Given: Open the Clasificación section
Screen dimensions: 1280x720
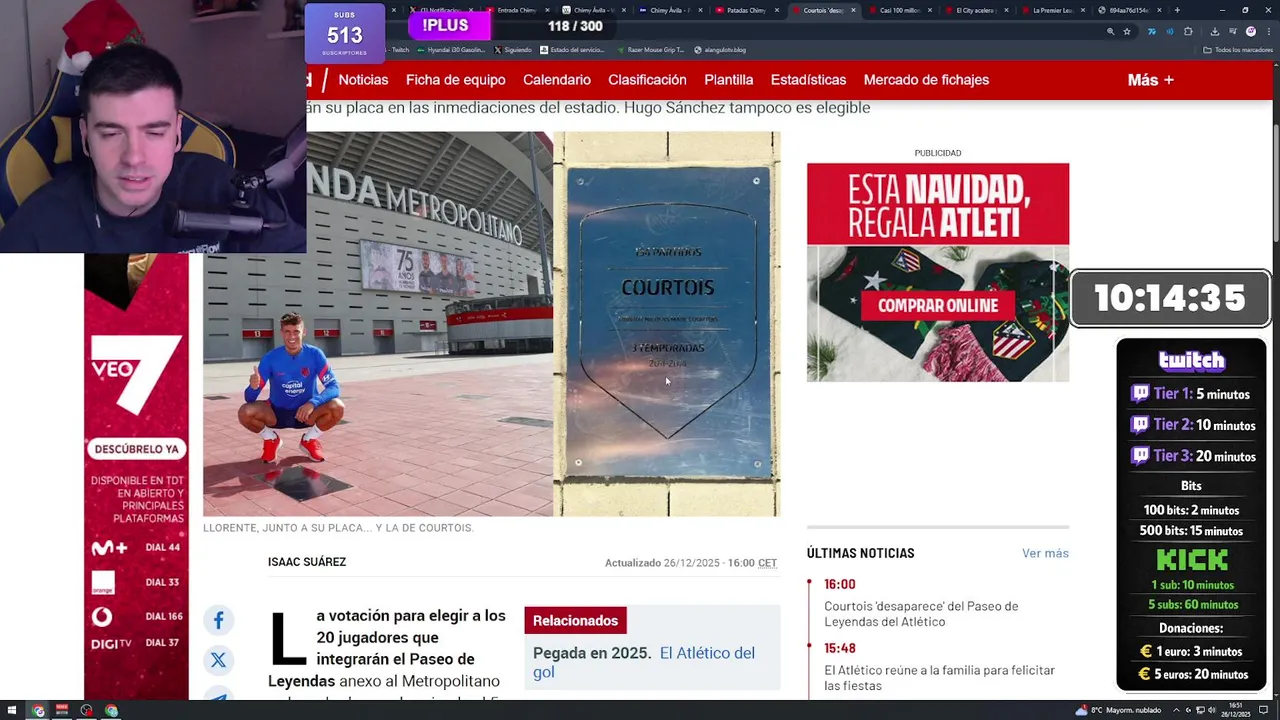Looking at the screenshot, I should [647, 80].
